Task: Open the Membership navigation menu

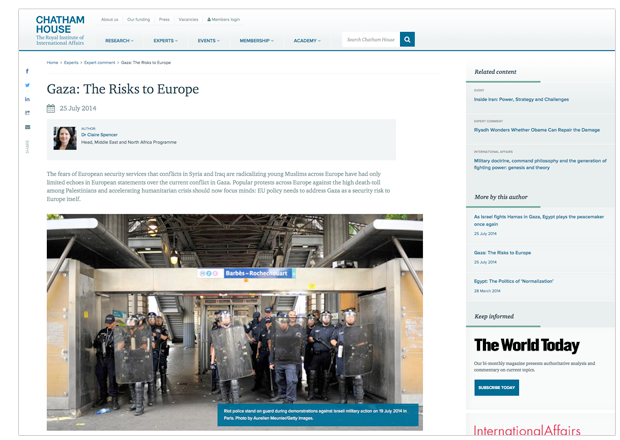Action: click(257, 41)
